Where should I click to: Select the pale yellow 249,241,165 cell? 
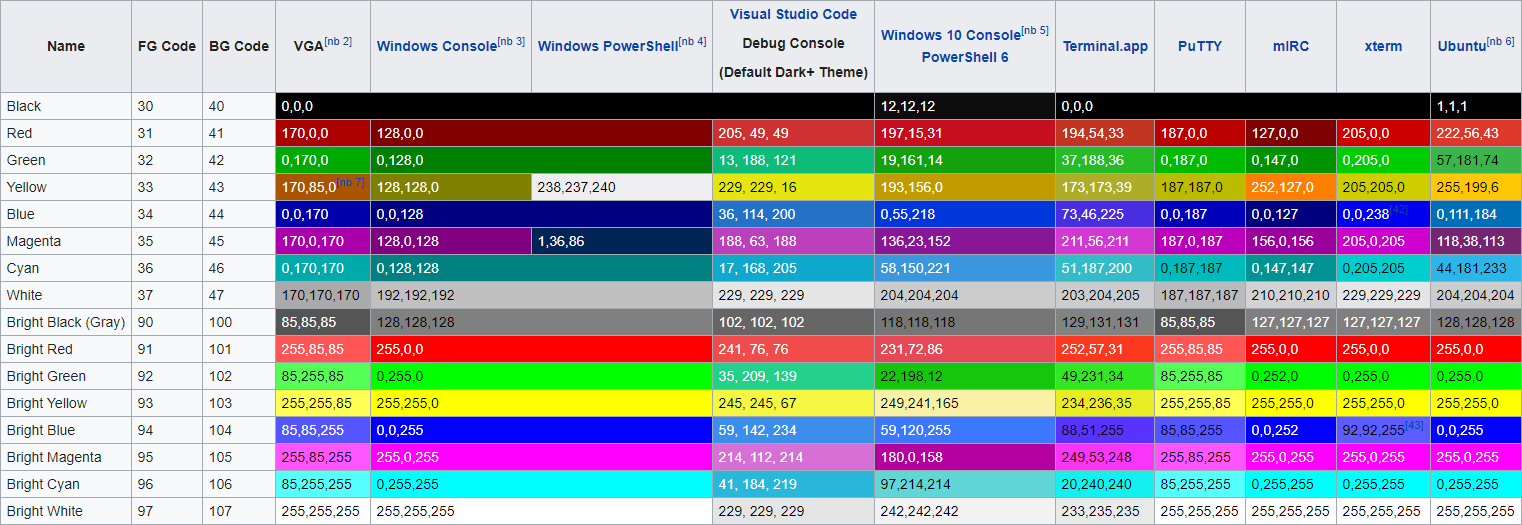coord(965,403)
